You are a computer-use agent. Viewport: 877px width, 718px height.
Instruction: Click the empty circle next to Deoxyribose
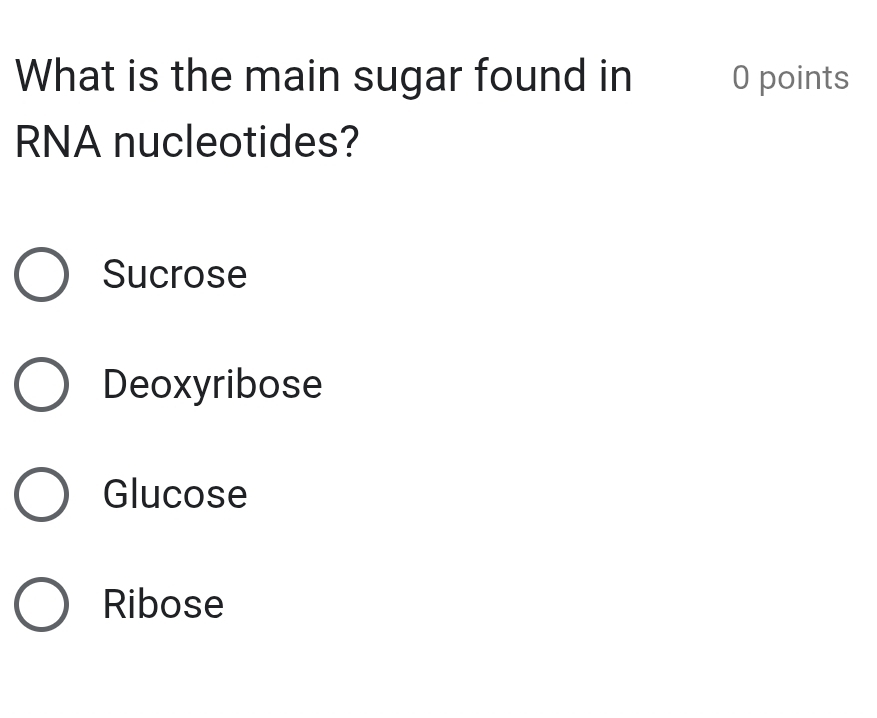click(41, 384)
